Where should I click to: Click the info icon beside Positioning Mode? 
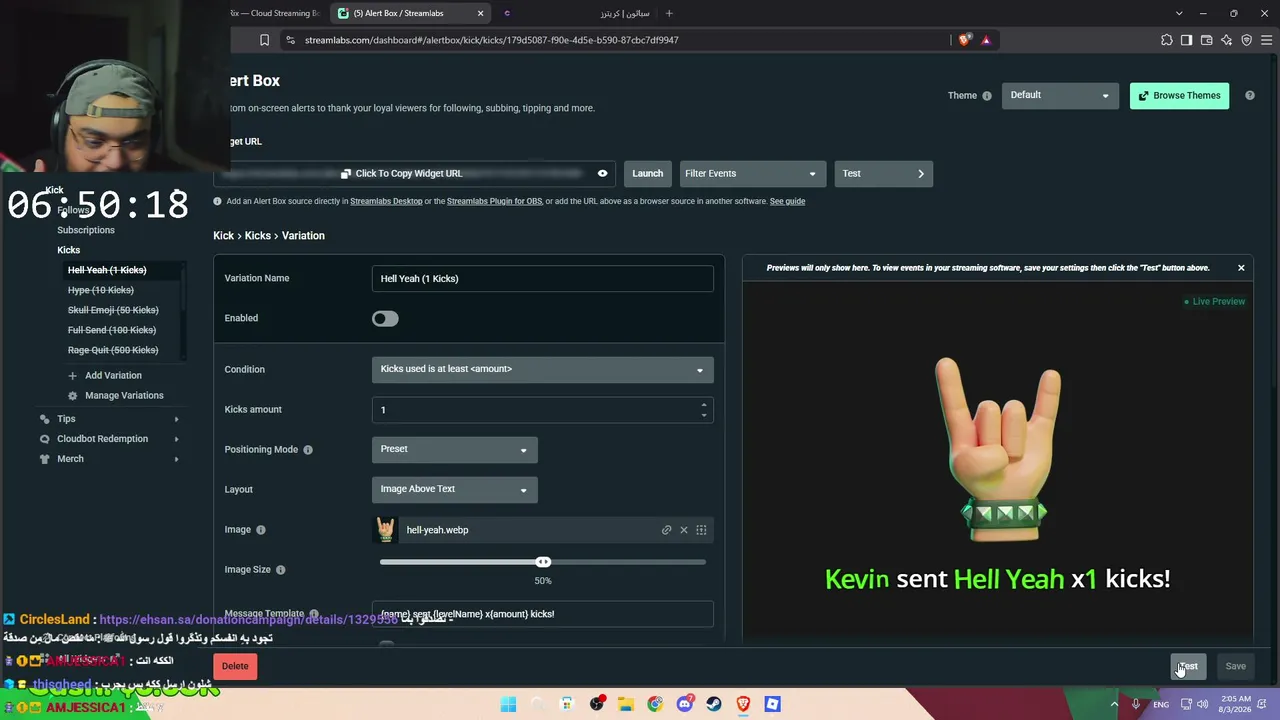(x=308, y=450)
